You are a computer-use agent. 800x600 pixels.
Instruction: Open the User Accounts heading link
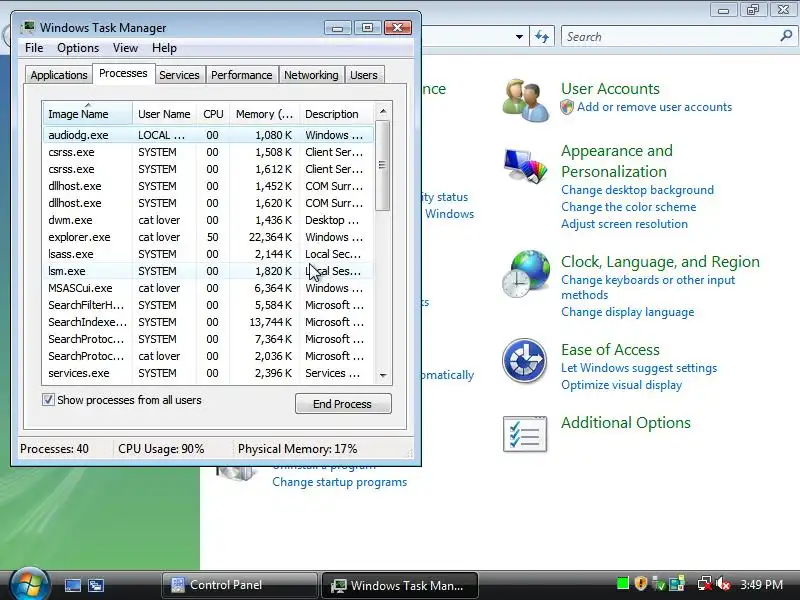pos(610,89)
